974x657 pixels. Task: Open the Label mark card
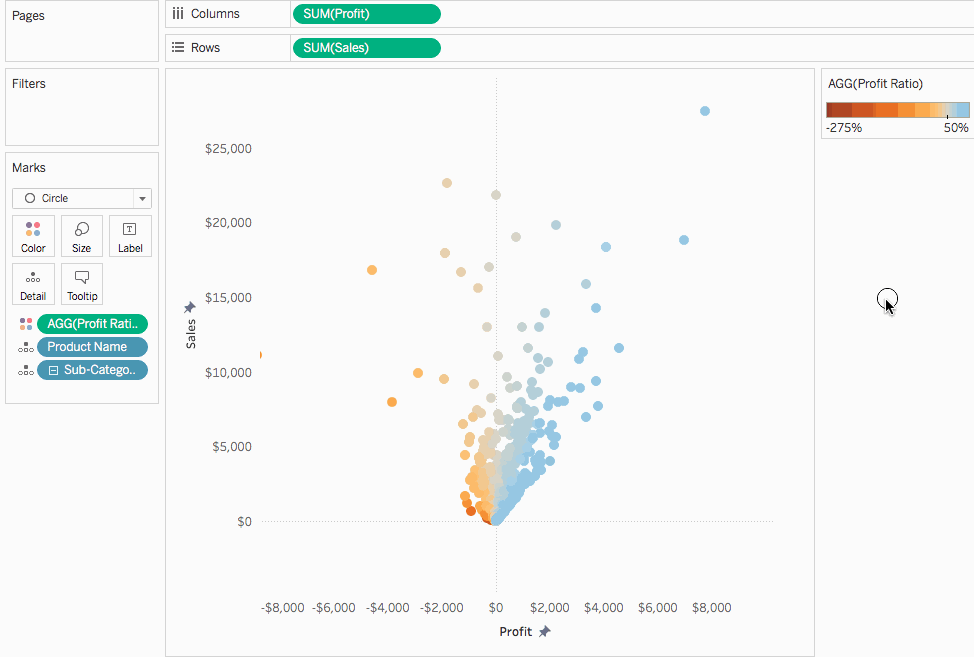tap(130, 236)
